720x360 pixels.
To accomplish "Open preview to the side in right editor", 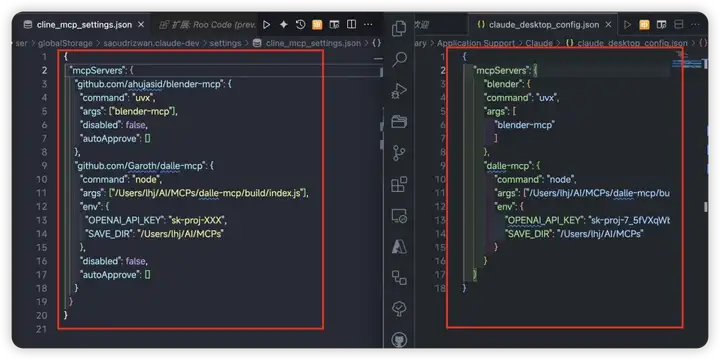I will [661, 25].
